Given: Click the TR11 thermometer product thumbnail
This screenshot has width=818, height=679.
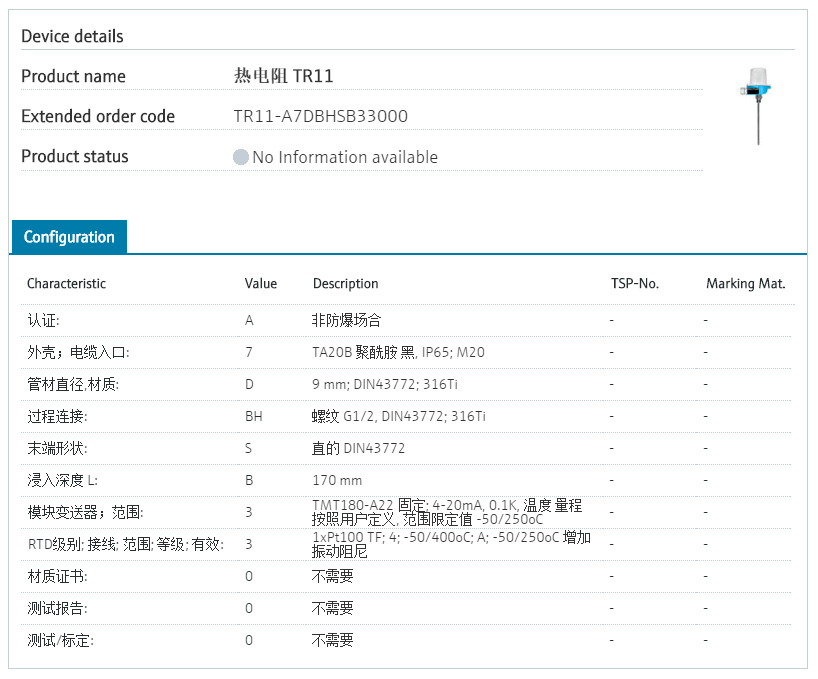Looking at the screenshot, I should click(755, 106).
